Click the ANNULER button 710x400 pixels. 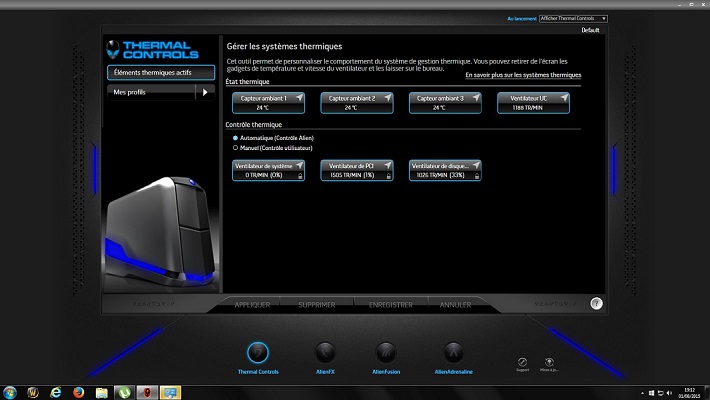456,305
